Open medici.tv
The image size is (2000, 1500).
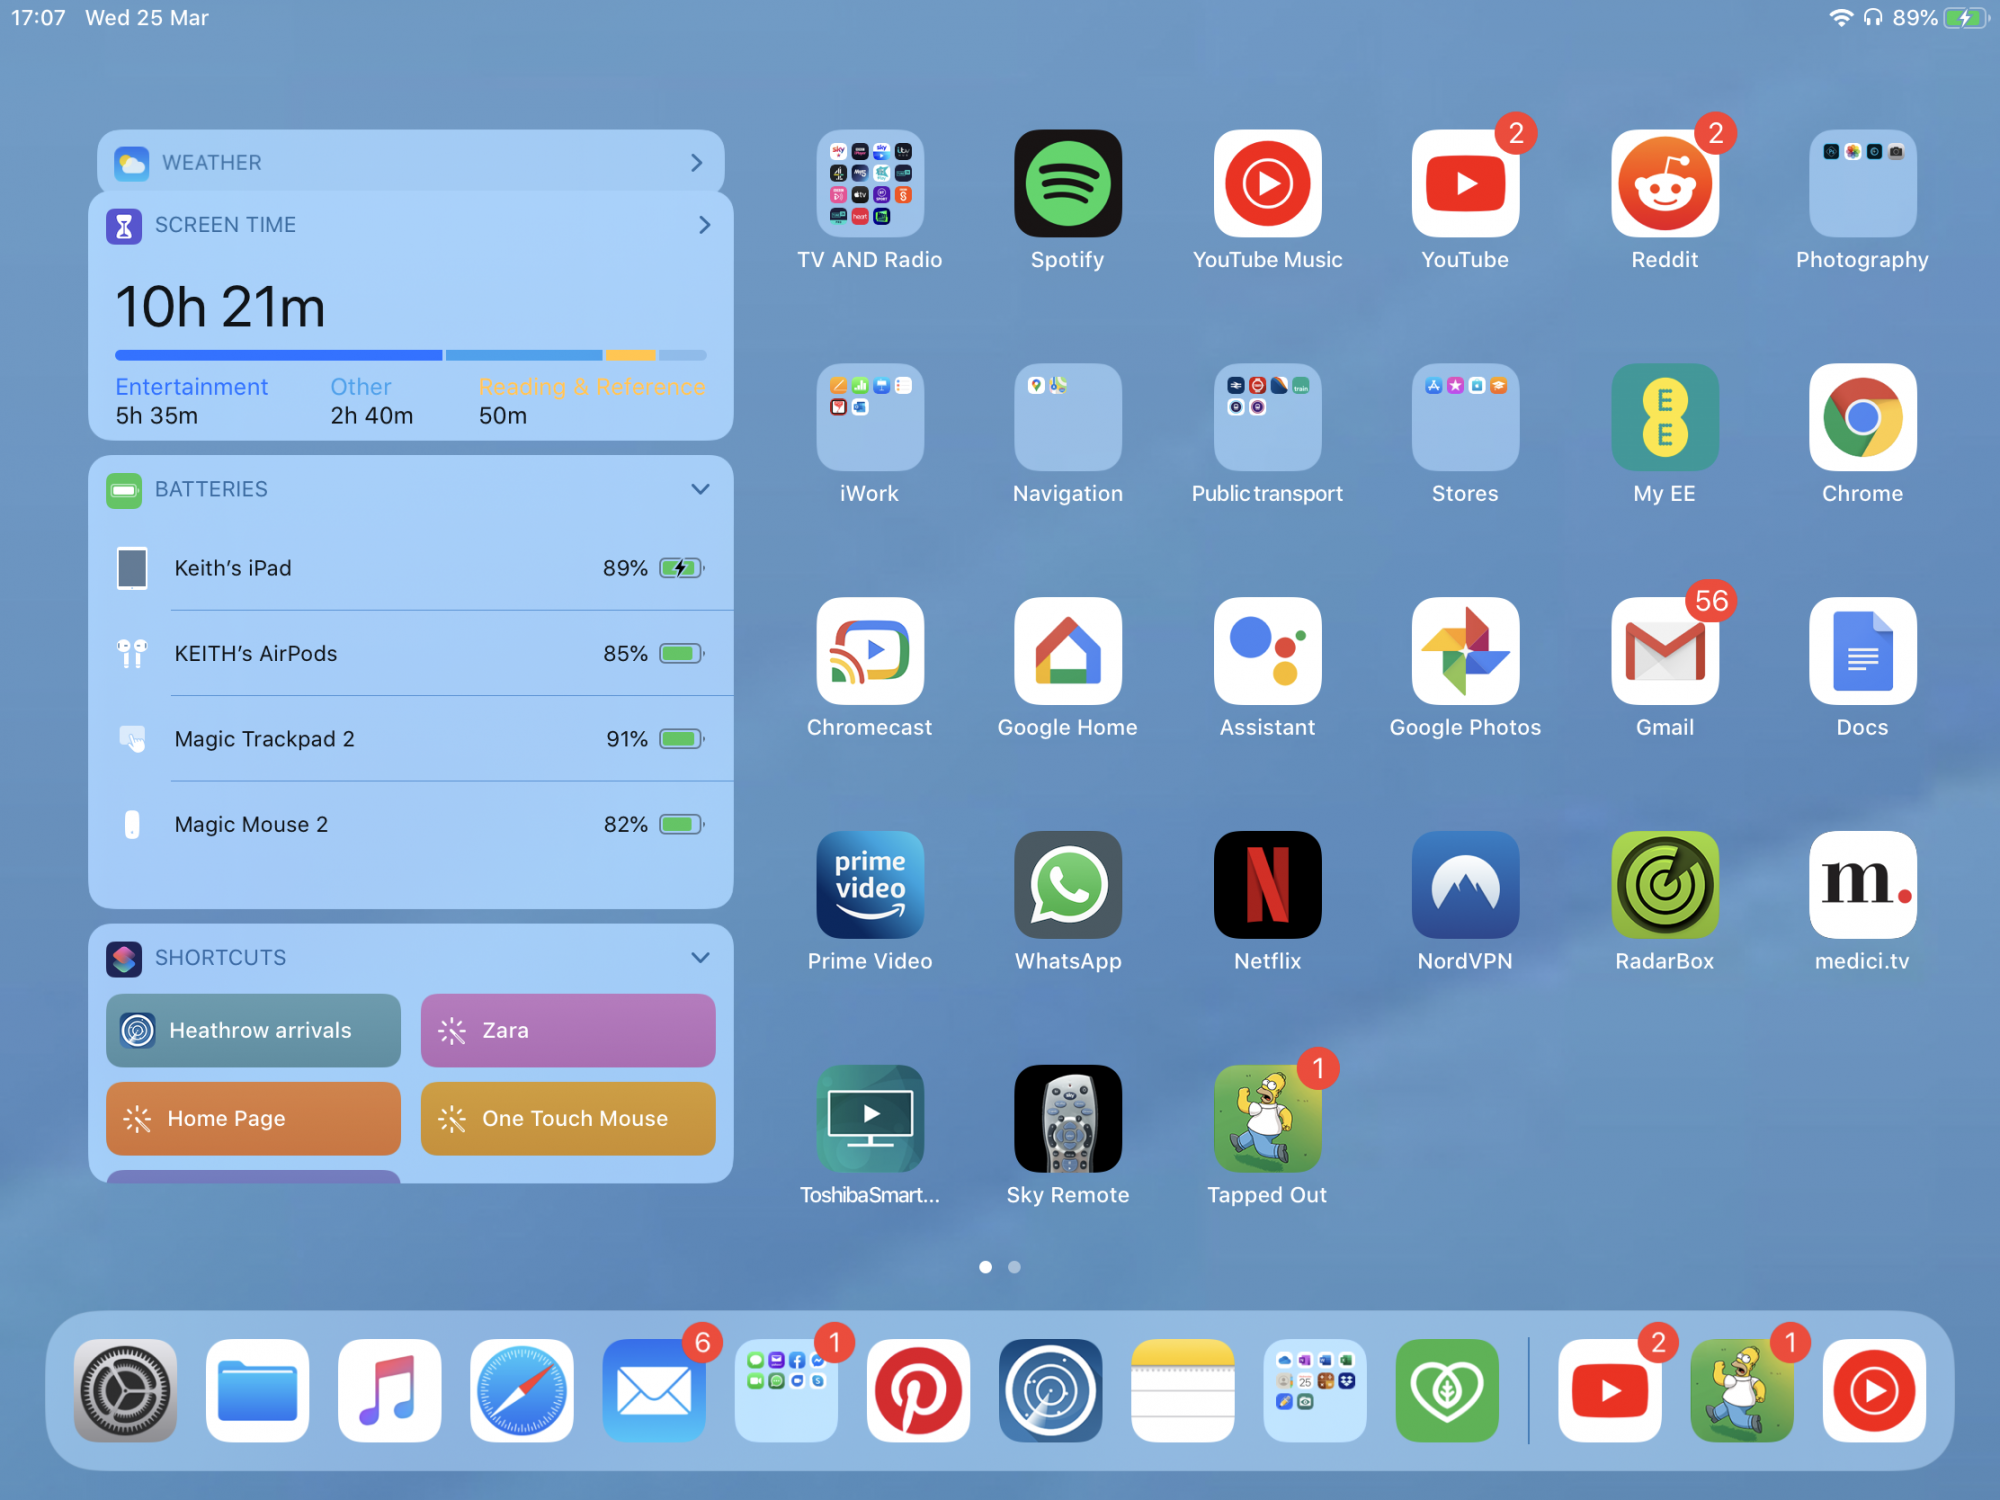(x=1862, y=885)
